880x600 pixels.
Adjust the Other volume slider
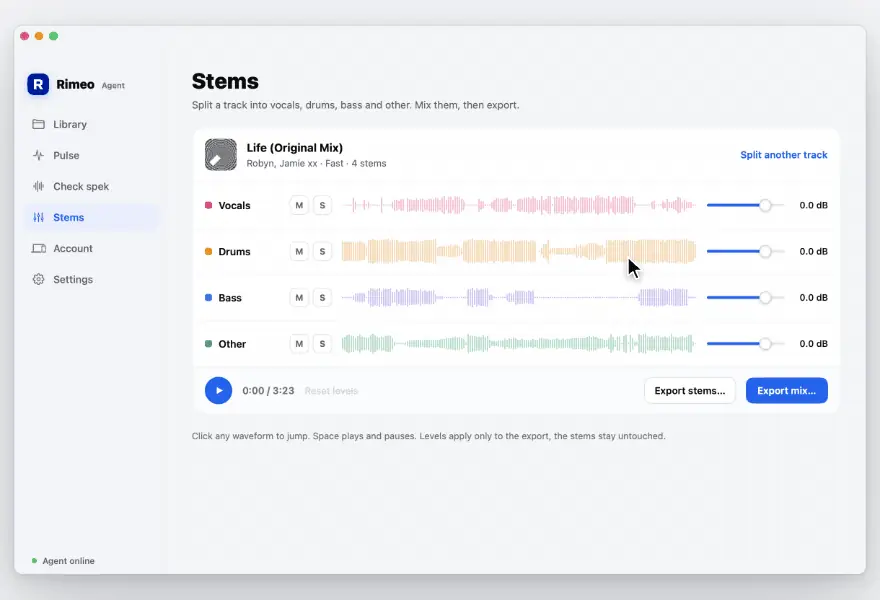click(745, 343)
